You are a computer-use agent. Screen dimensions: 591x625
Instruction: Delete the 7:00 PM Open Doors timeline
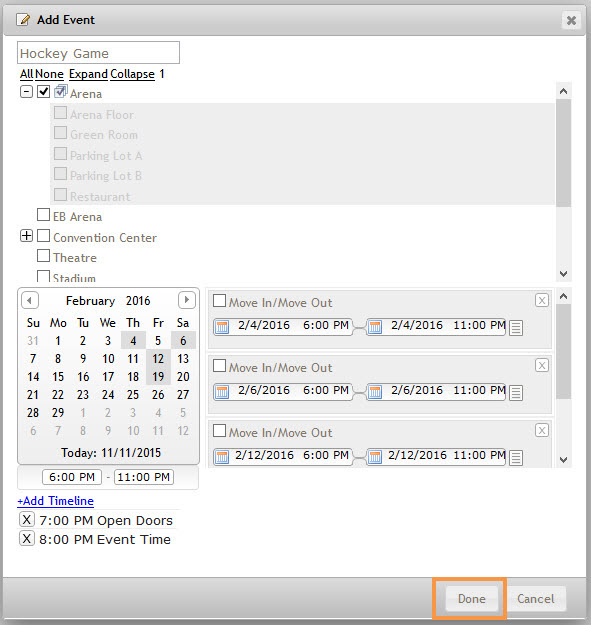[27, 519]
